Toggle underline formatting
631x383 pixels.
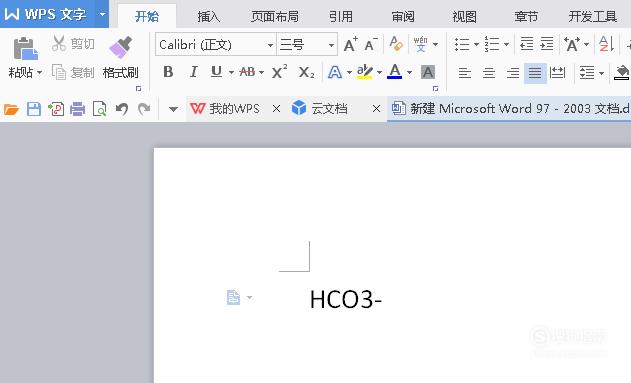(x=217, y=72)
